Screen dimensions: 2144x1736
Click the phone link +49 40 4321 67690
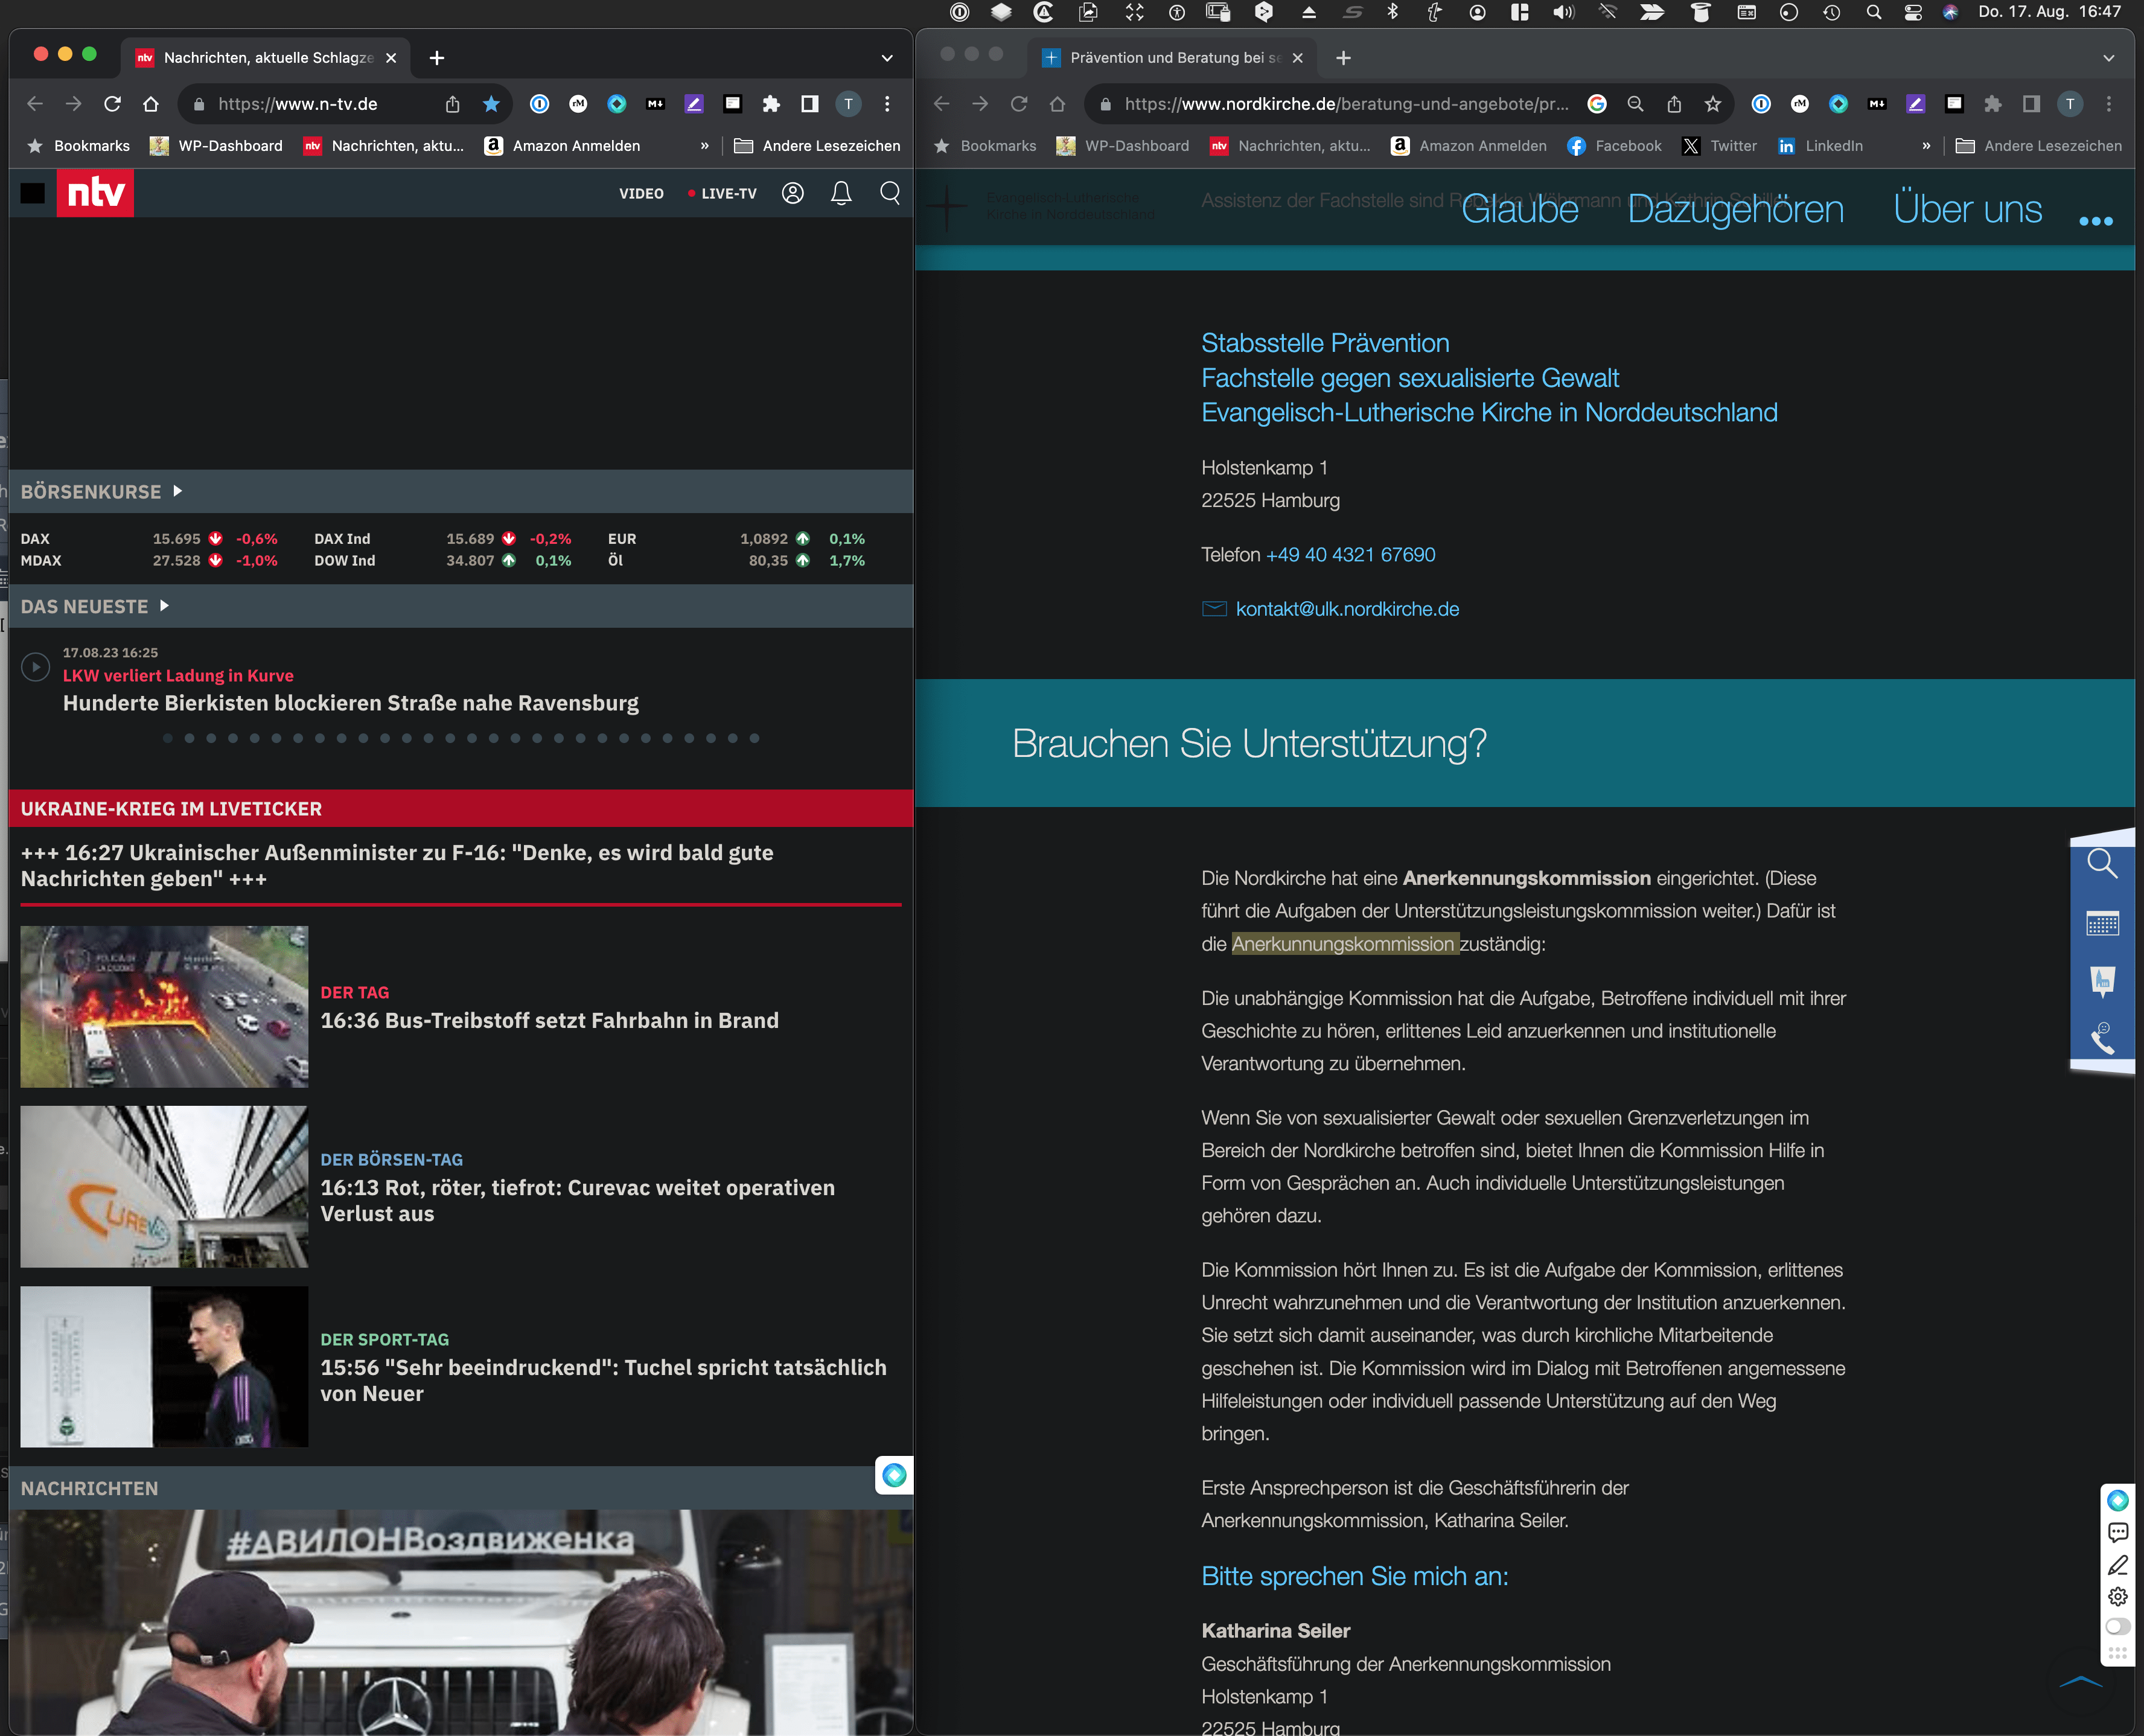[x=1350, y=555]
